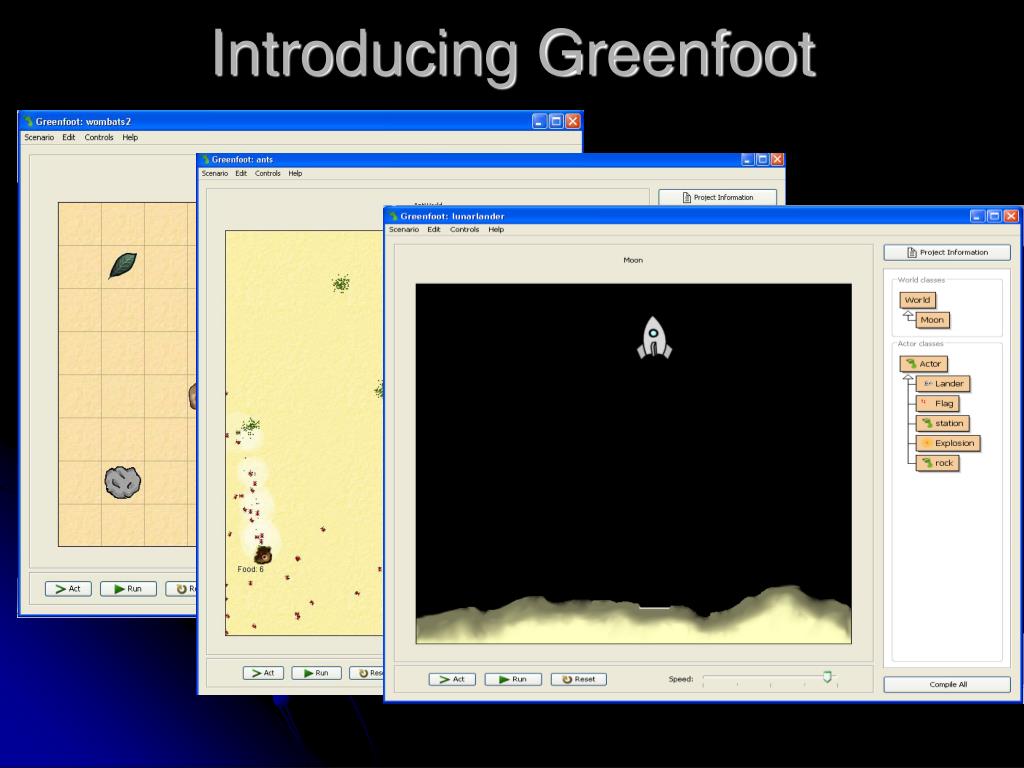The width and height of the screenshot is (1024, 768).
Task: Open Controls menu in ants window
Action: [268, 173]
